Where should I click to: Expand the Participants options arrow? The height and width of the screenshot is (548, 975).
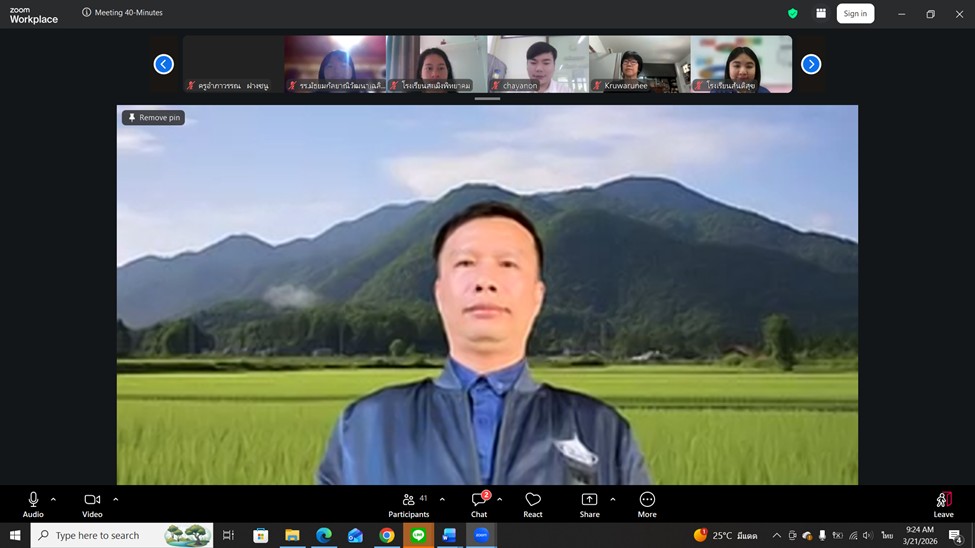pos(442,499)
